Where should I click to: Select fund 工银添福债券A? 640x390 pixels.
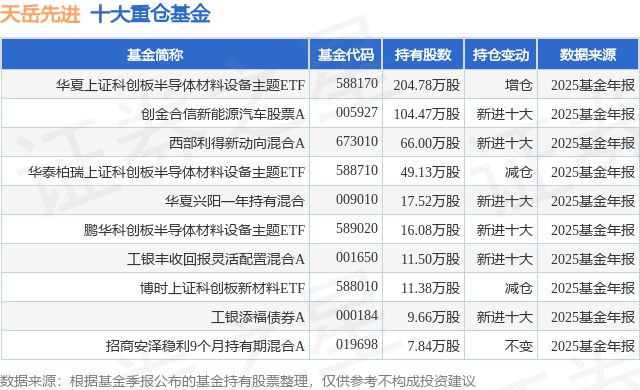(x=258, y=317)
